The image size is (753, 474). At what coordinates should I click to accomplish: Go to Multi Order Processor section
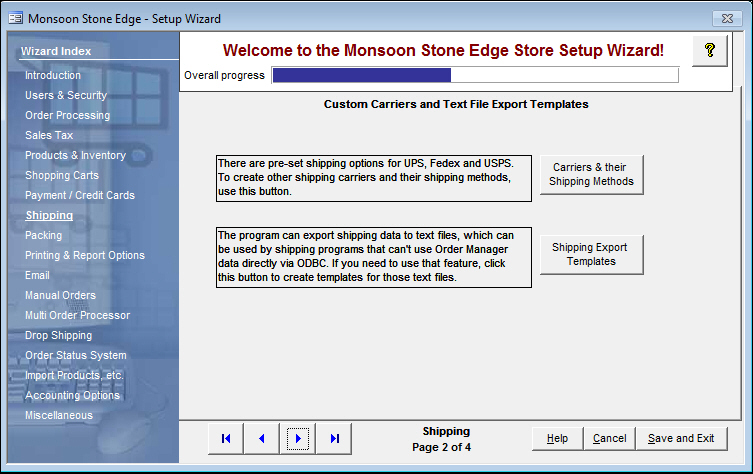(x=77, y=316)
